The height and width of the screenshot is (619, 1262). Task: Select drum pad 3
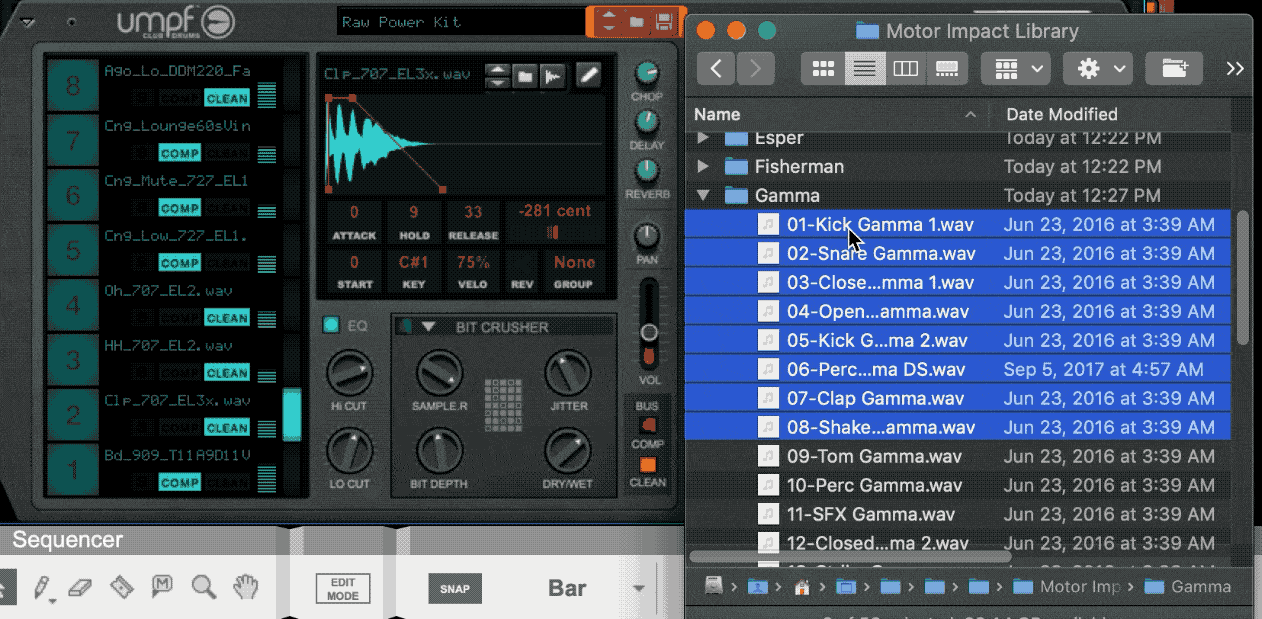click(x=72, y=360)
